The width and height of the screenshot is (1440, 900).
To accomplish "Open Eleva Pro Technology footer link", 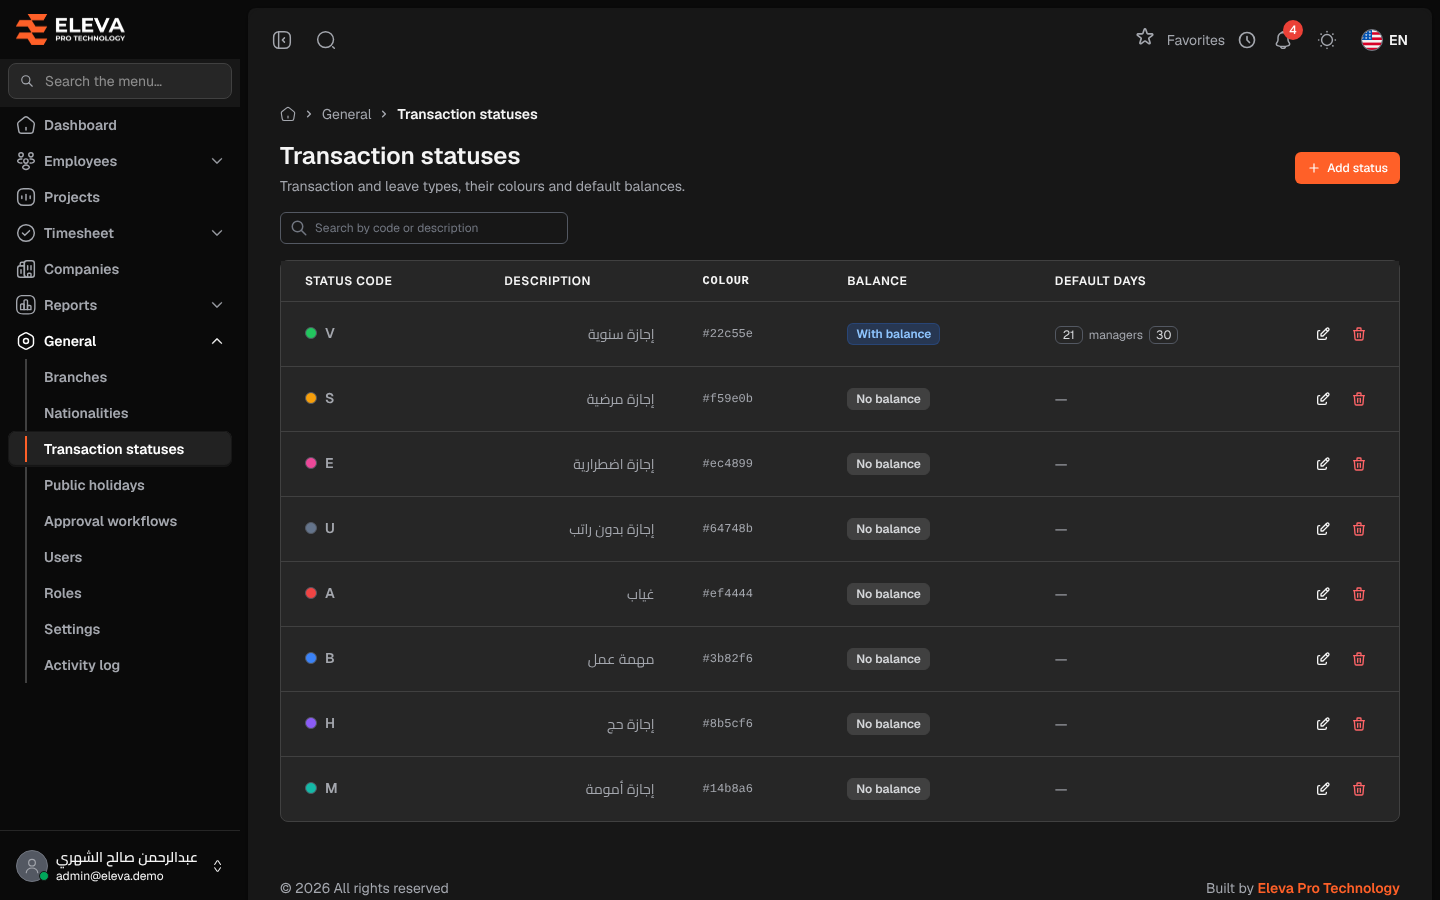I will tap(1328, 888).
